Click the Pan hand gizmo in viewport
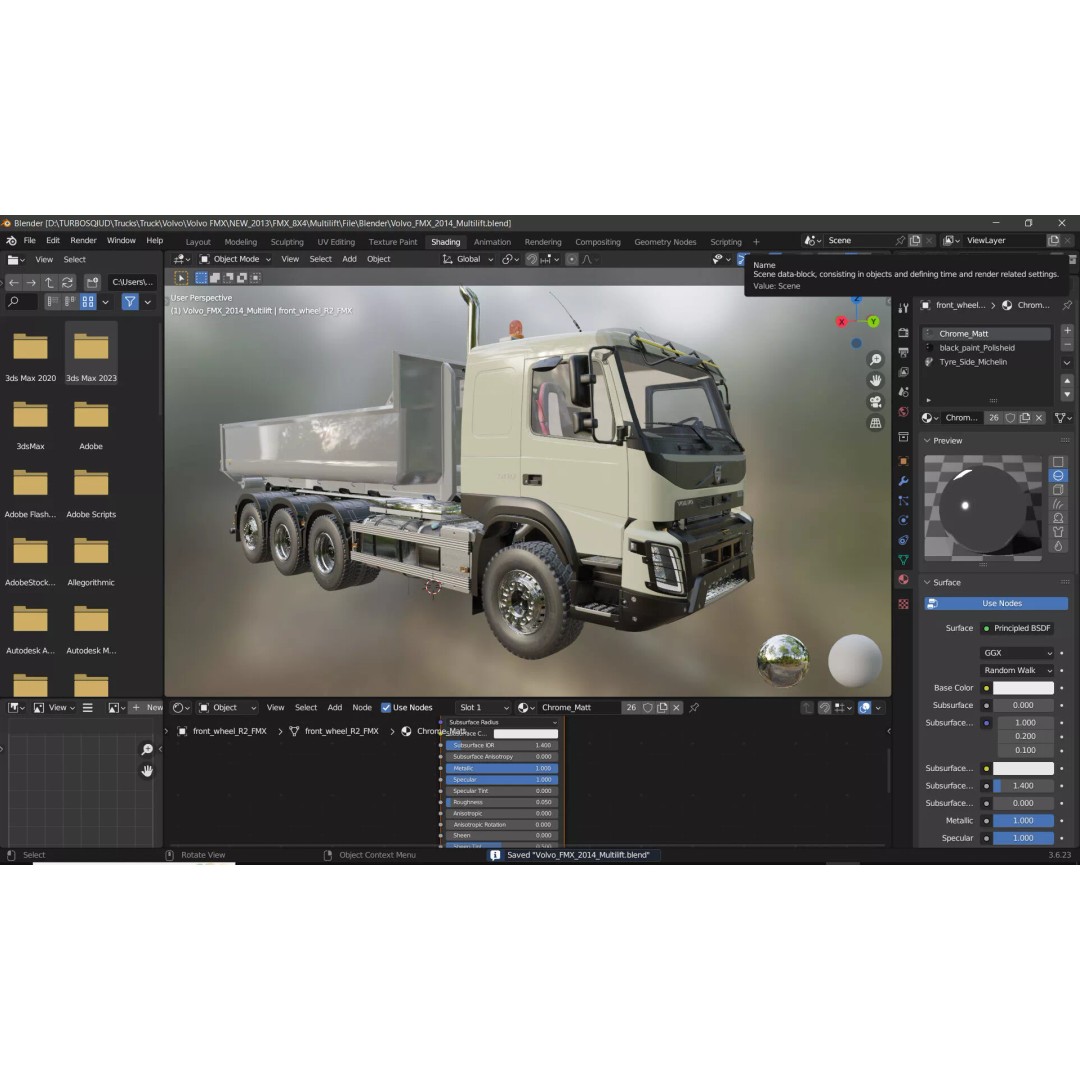 [x=875, y=380]
